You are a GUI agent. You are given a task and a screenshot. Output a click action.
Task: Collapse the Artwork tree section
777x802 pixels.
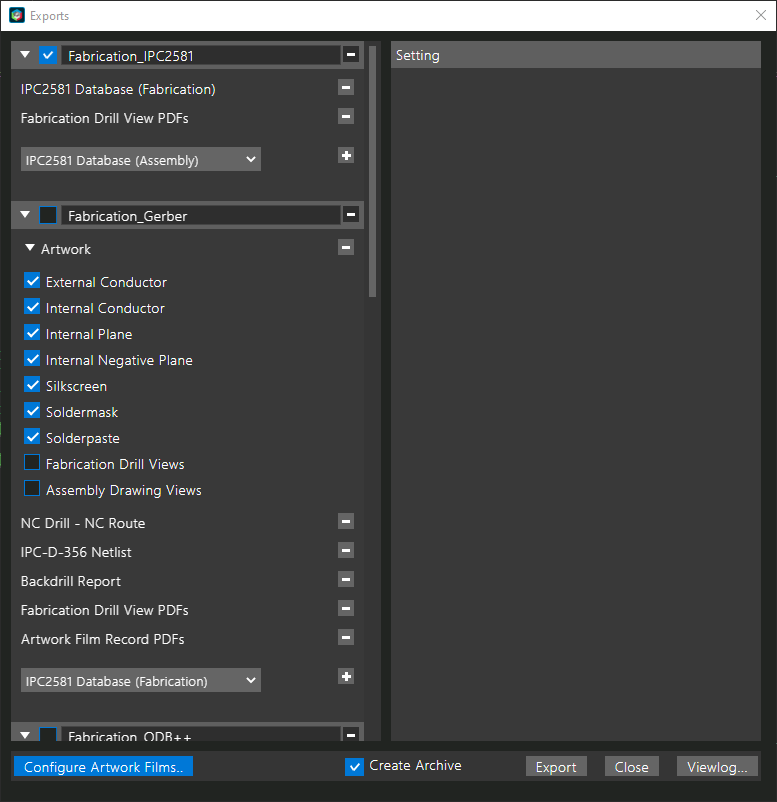pyautogui.click(x=30, y=248)
